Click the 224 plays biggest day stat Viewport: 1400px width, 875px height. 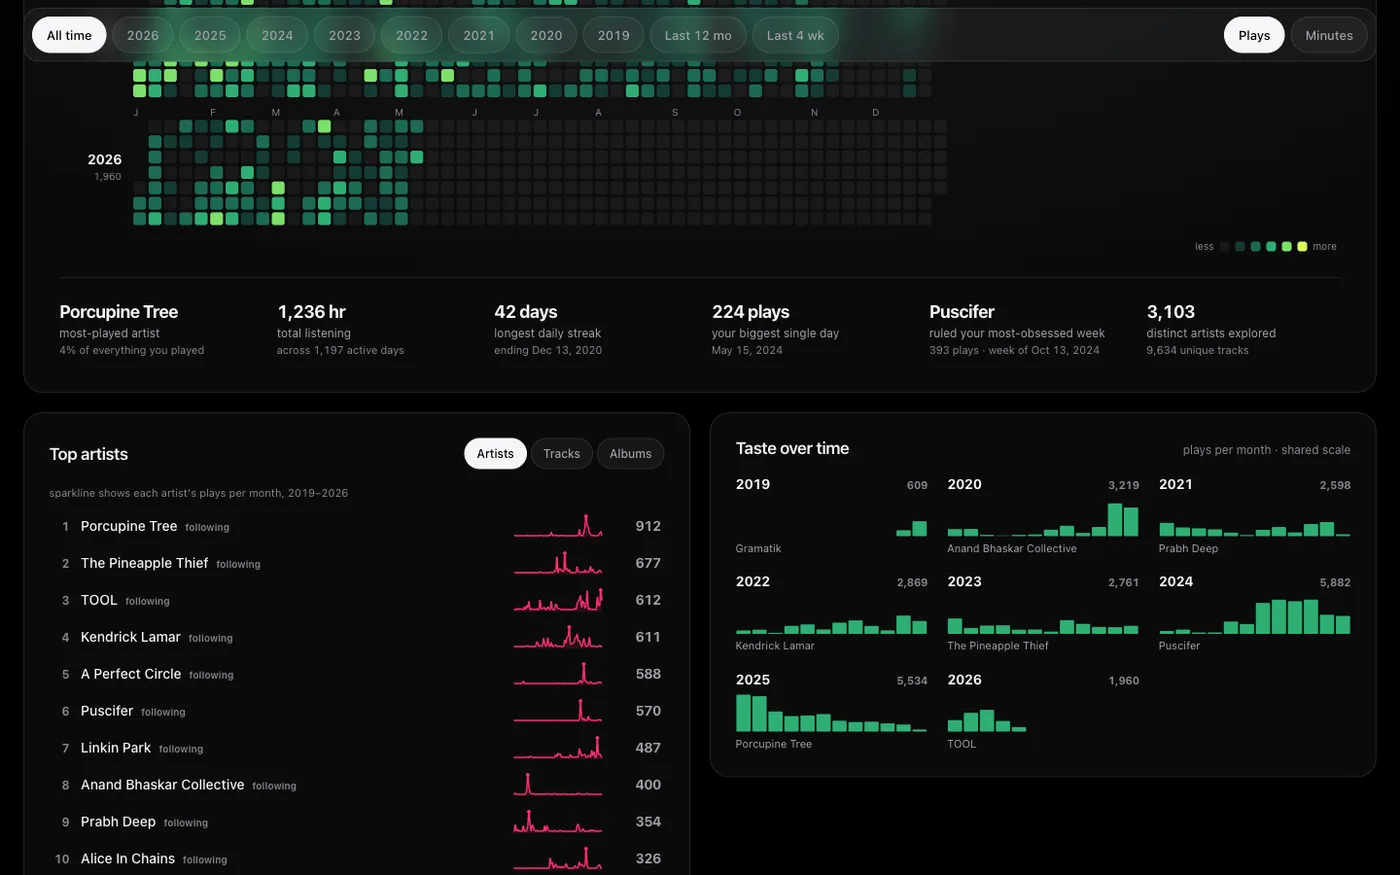[776, 330]
